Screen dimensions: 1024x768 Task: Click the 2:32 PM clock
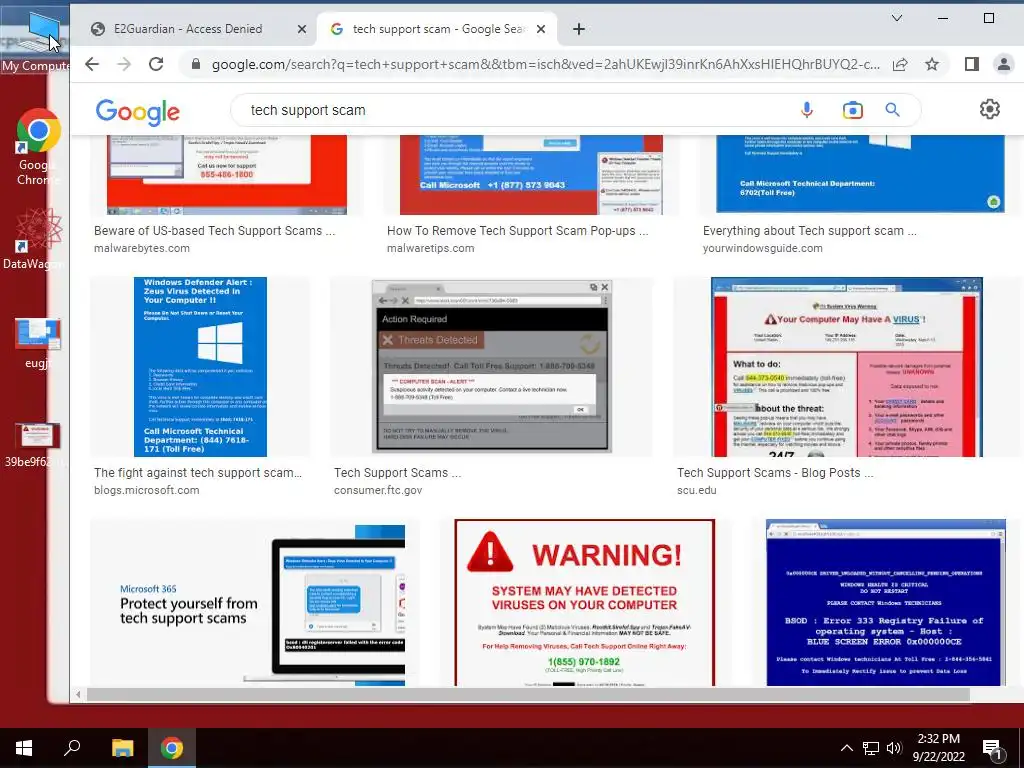coord(938,739)
